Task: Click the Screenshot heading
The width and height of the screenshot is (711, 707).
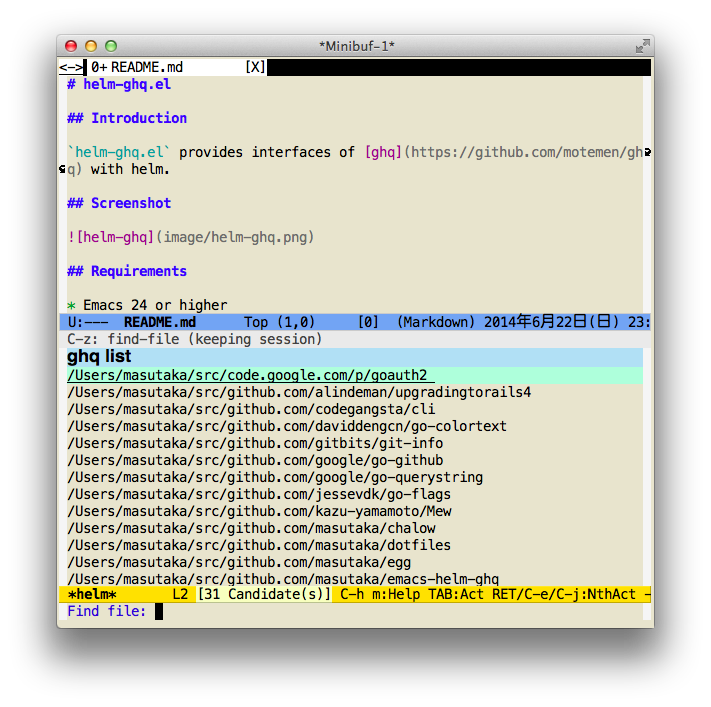Action: pos(119,203)
